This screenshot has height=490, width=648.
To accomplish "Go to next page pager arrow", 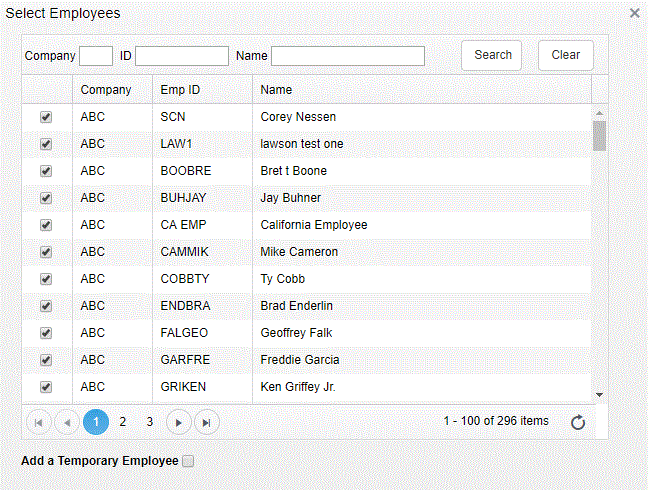I will click(x=179, y=422).
